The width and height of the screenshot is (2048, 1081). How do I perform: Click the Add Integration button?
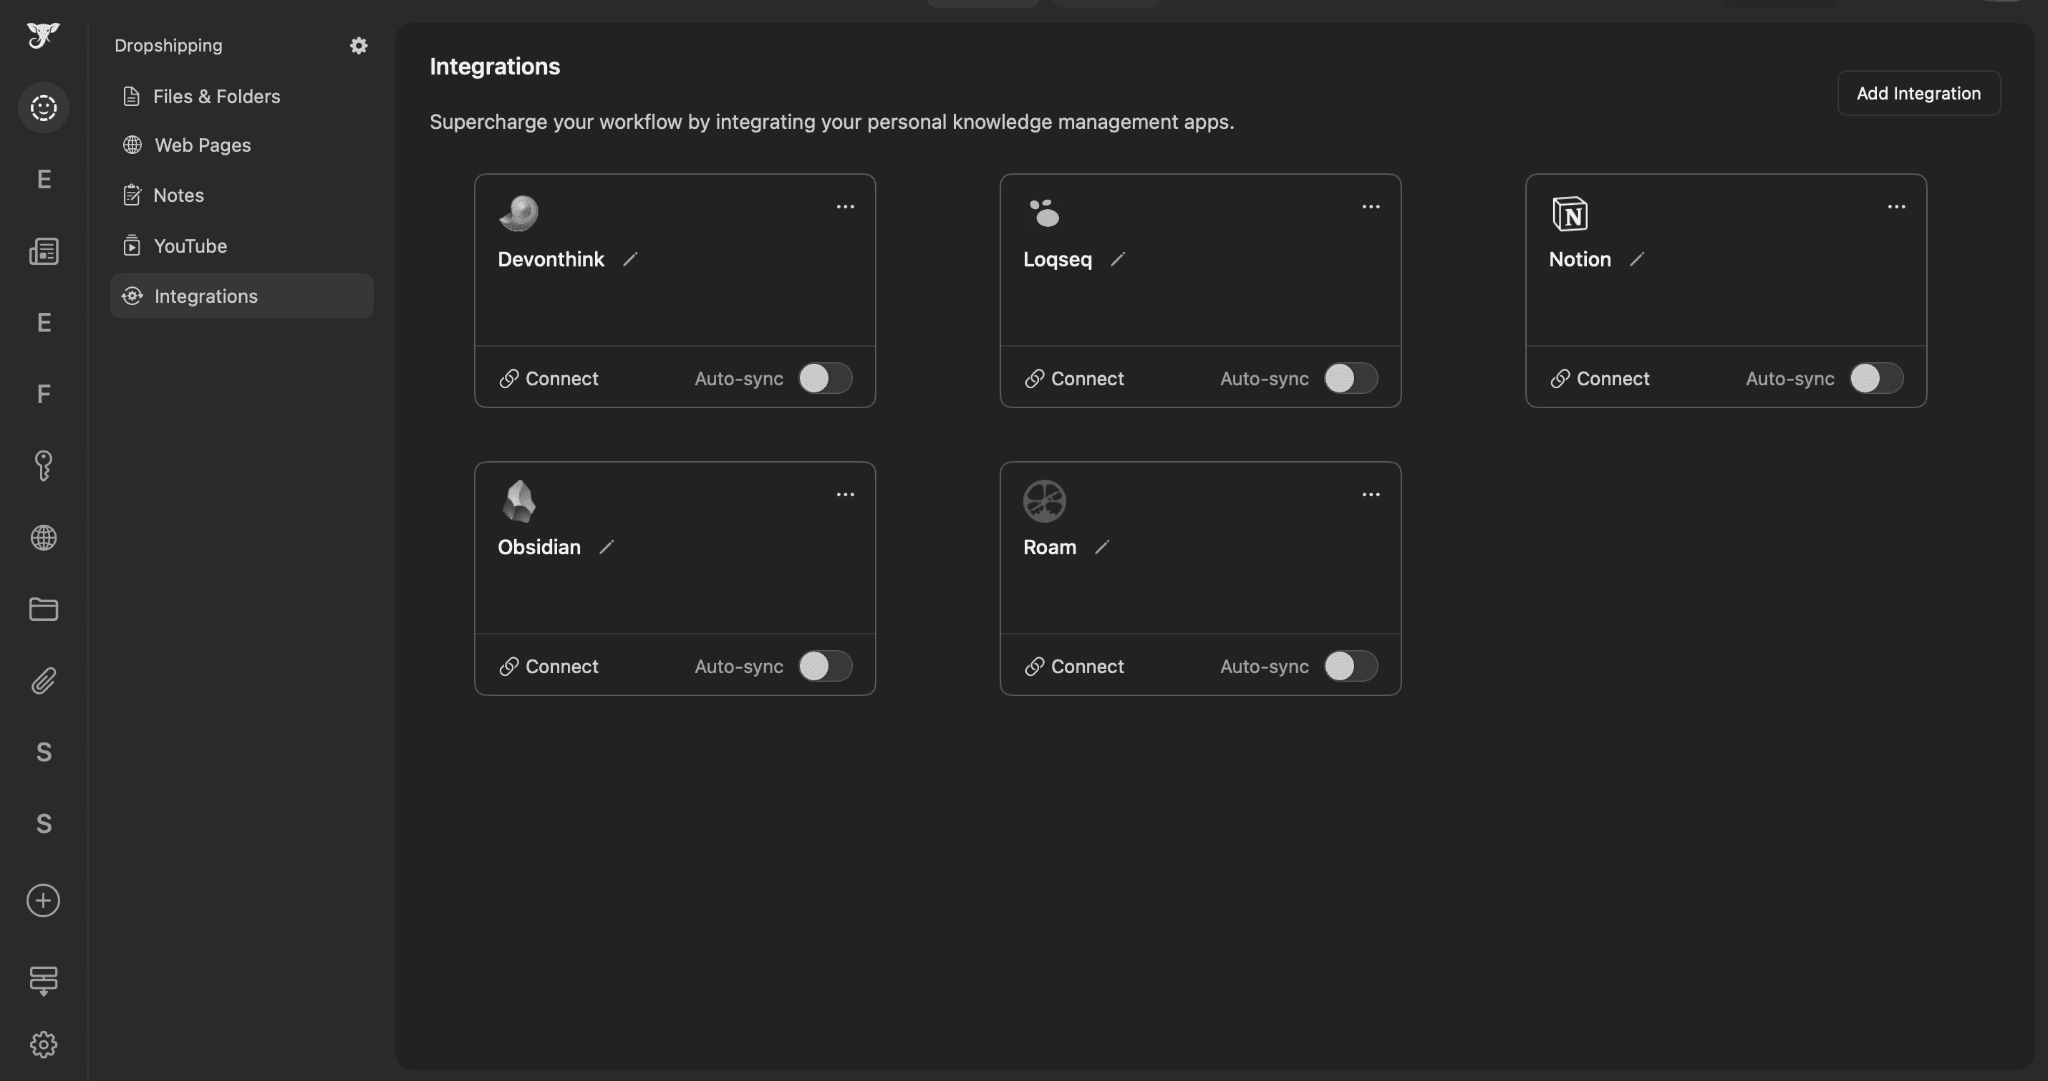point(1917,93)
